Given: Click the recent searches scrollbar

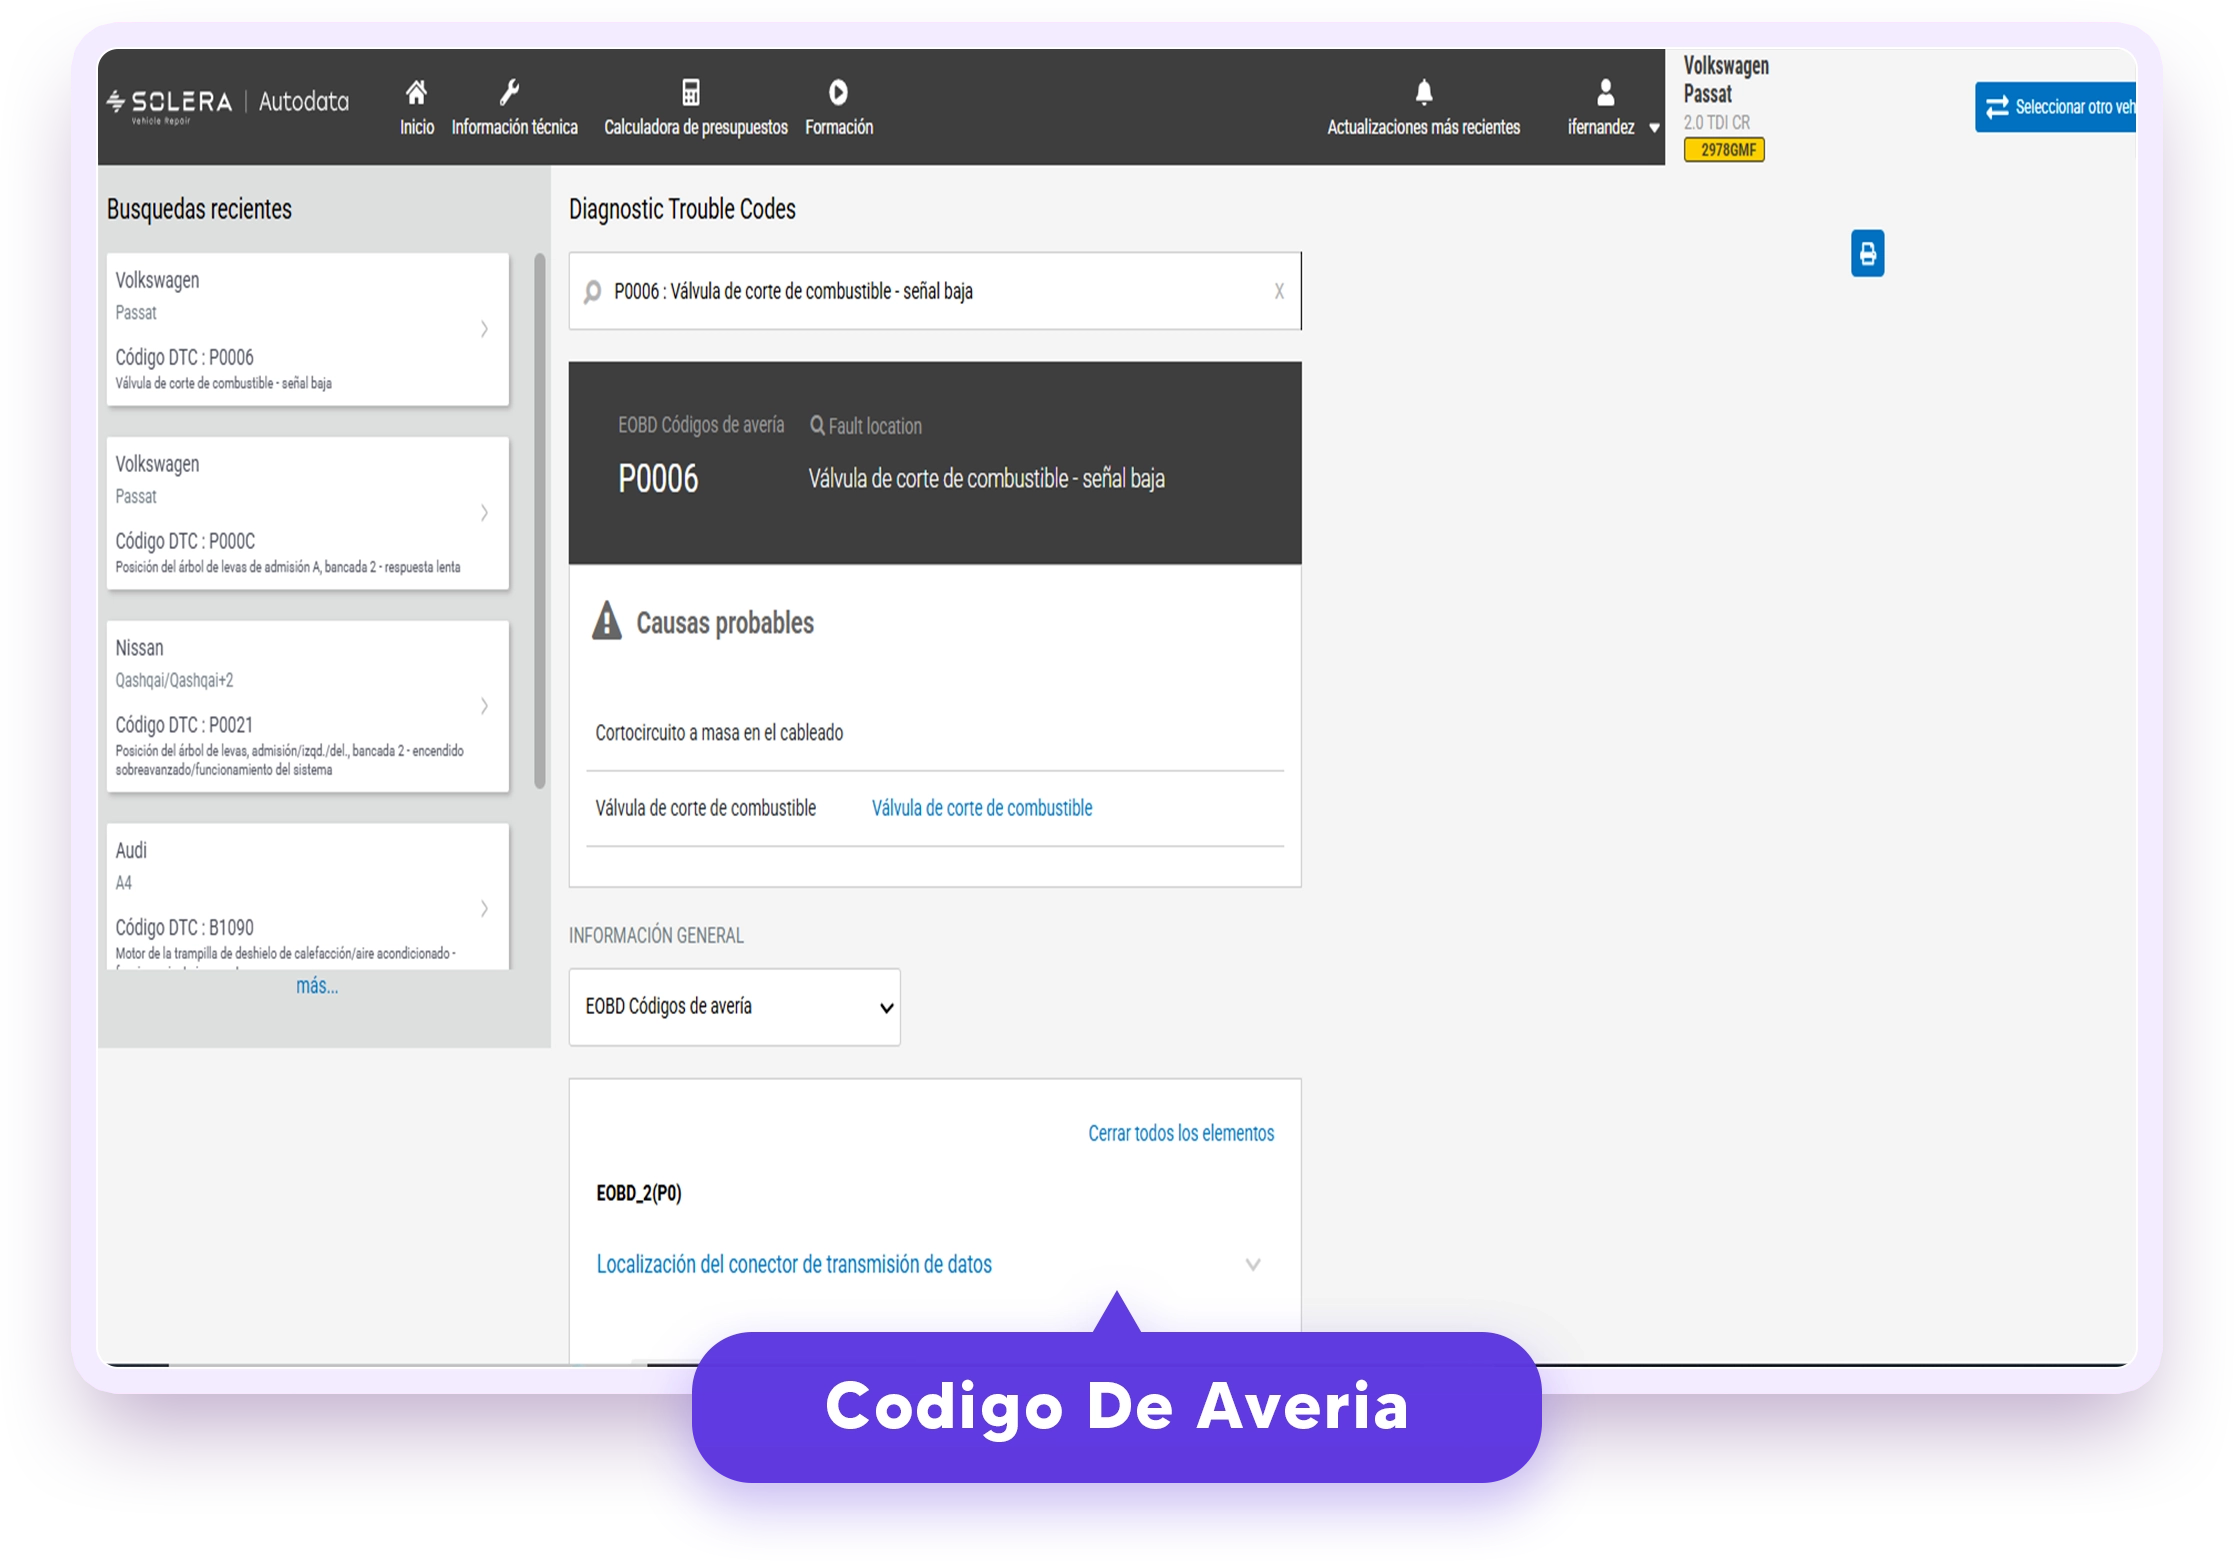Looking at the screenshot, I should (x=540, y=520).
